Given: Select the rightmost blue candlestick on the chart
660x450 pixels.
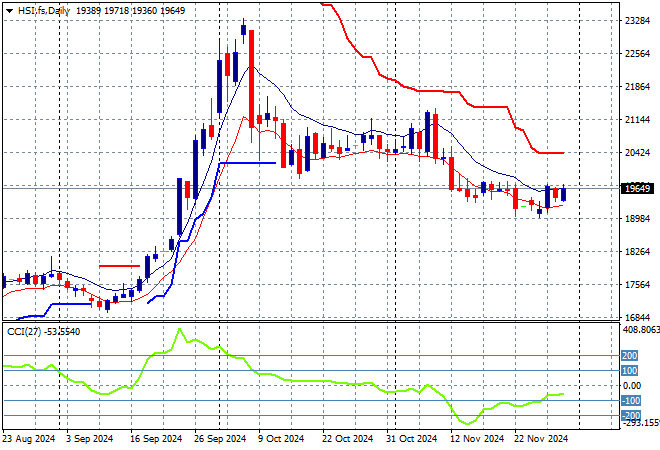Looking at the screenshot, I should pos(563,194).
